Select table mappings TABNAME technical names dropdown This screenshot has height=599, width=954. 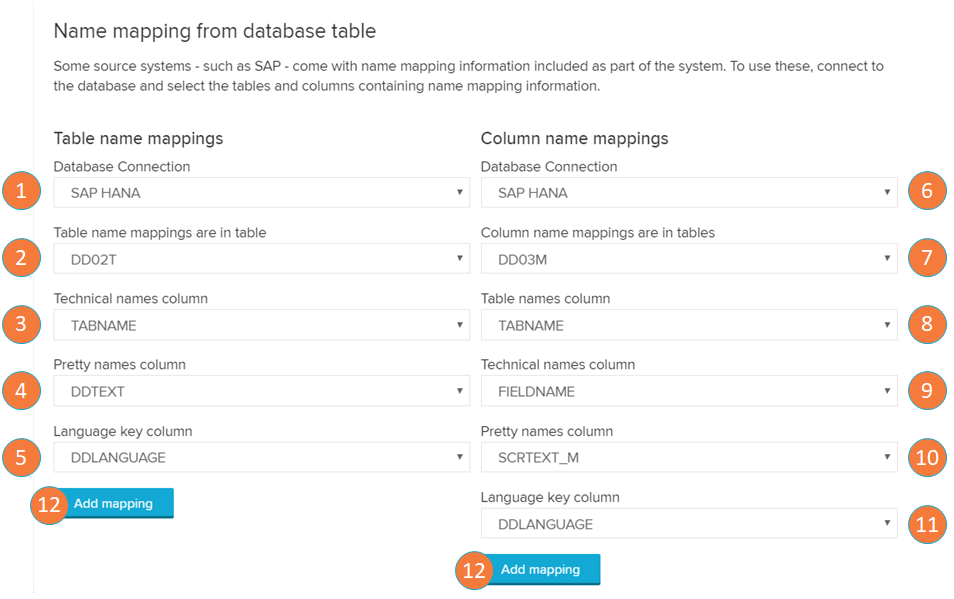tap(261, 325)
